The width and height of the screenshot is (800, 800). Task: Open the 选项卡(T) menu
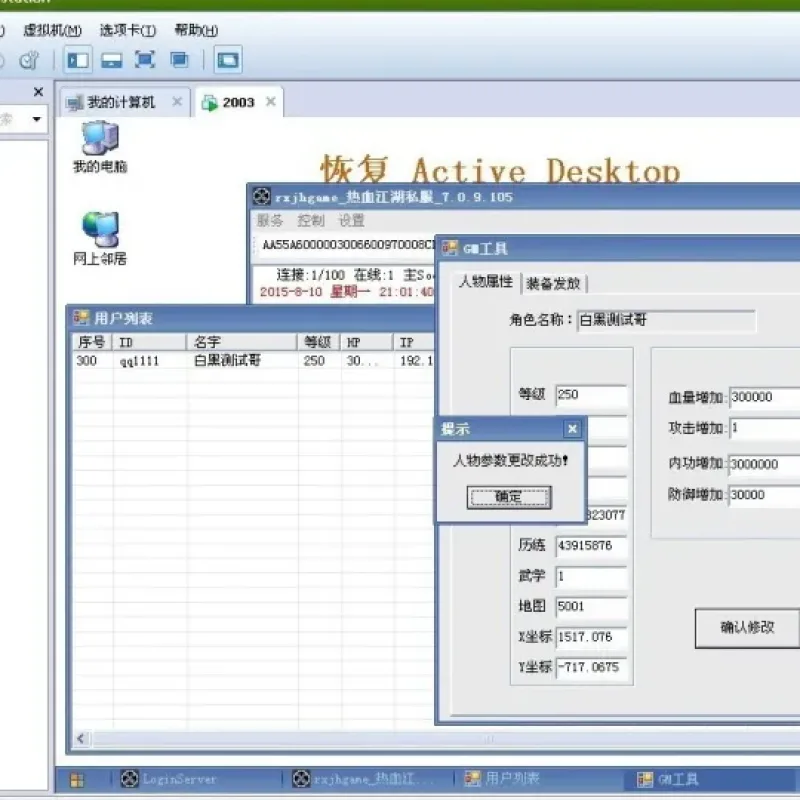[x=128, y=30]
